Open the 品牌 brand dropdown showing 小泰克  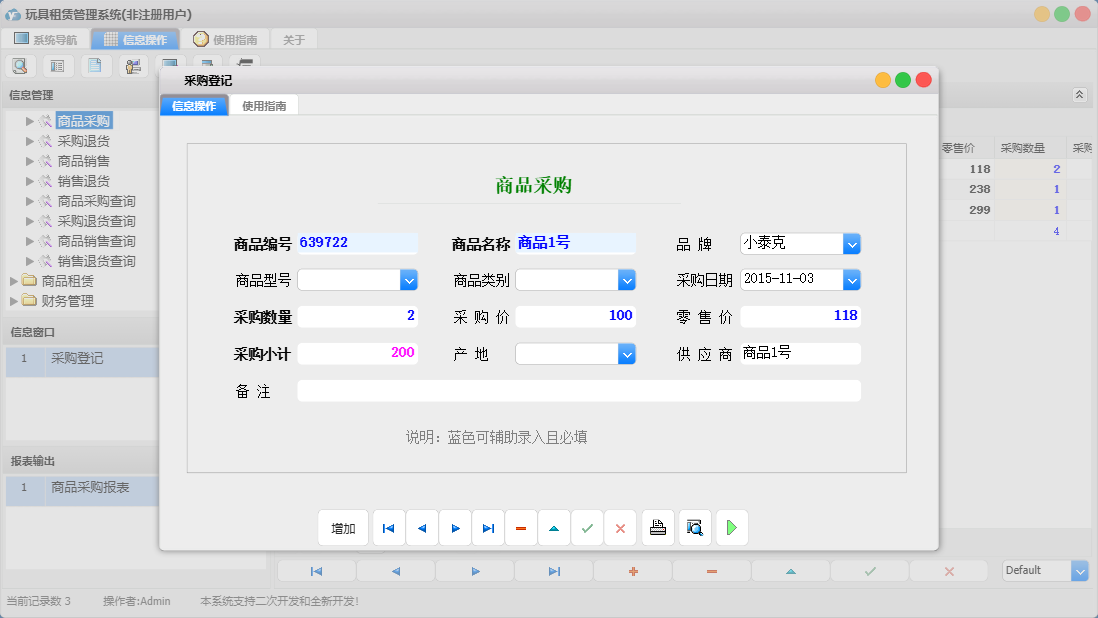(851, 243)
